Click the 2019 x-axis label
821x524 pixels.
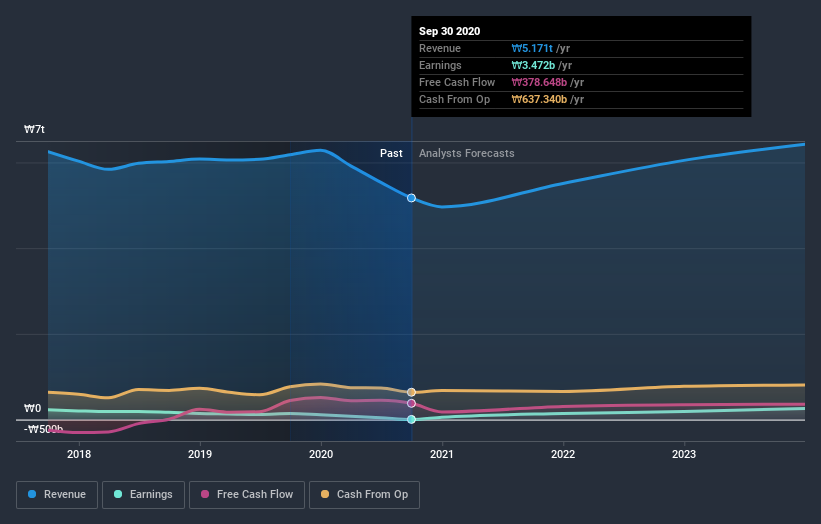coord(200,454)
